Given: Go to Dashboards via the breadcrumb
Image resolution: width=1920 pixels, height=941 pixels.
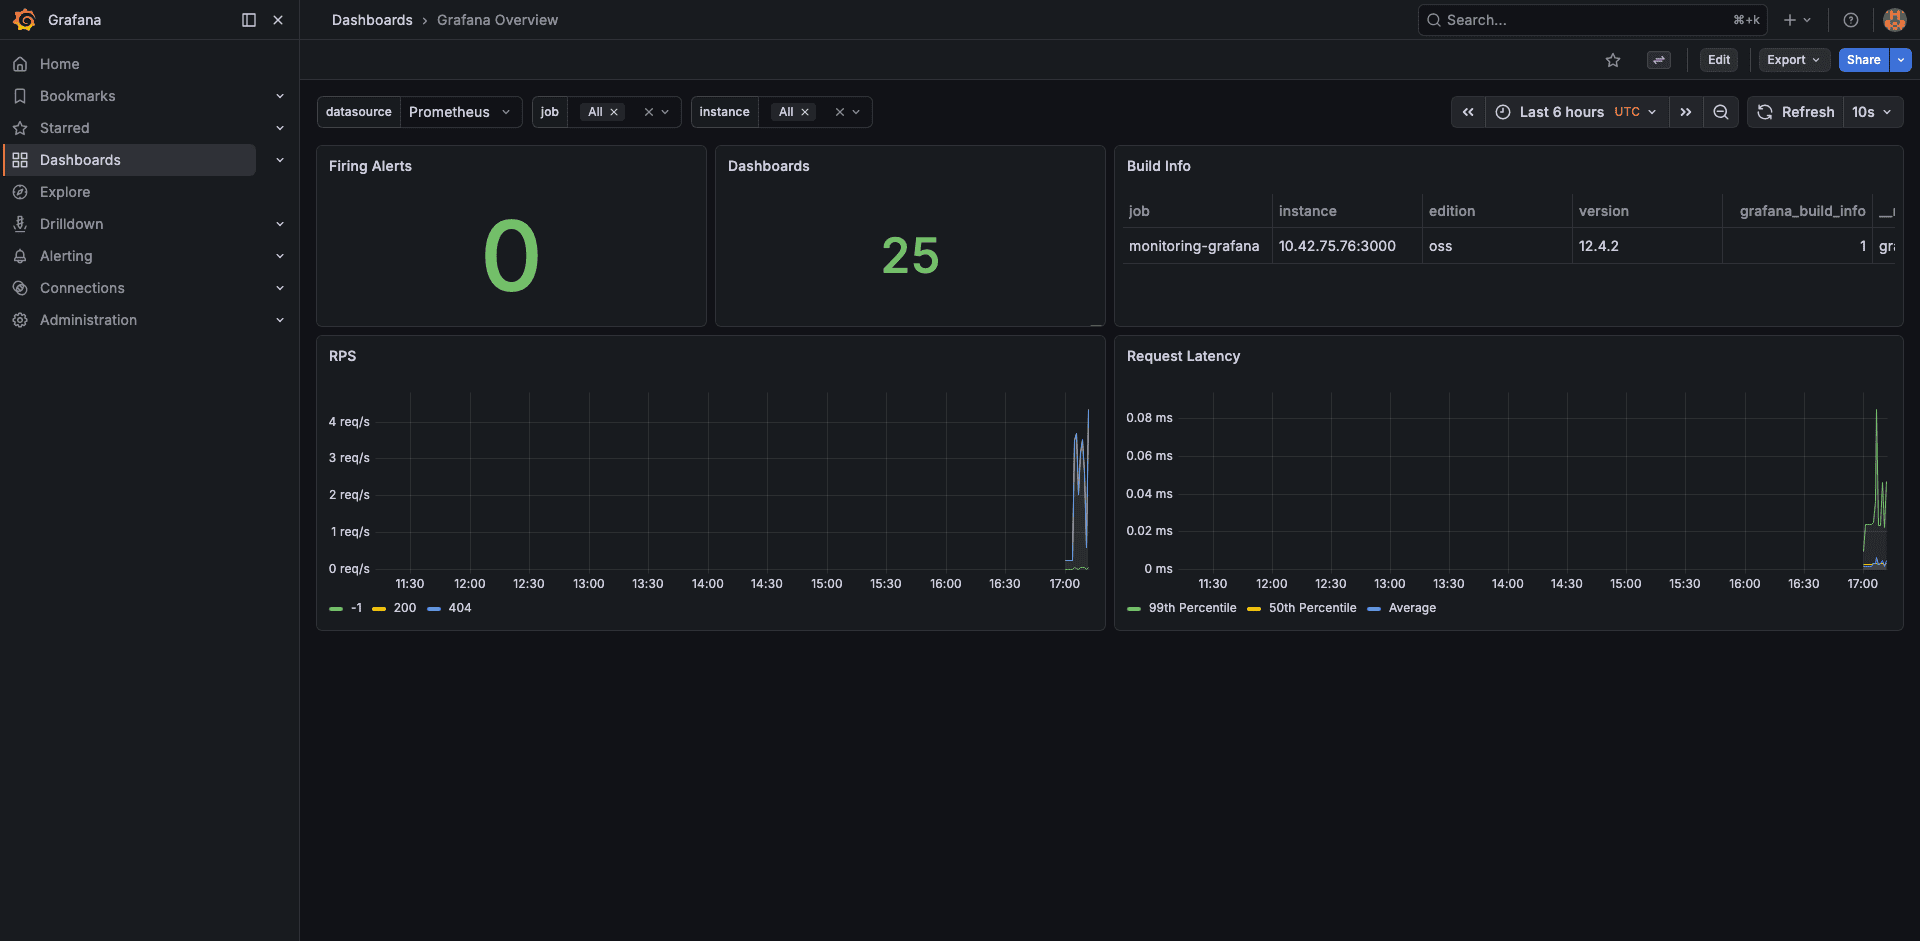Looking at the screenshot, I should pos(372,20).
